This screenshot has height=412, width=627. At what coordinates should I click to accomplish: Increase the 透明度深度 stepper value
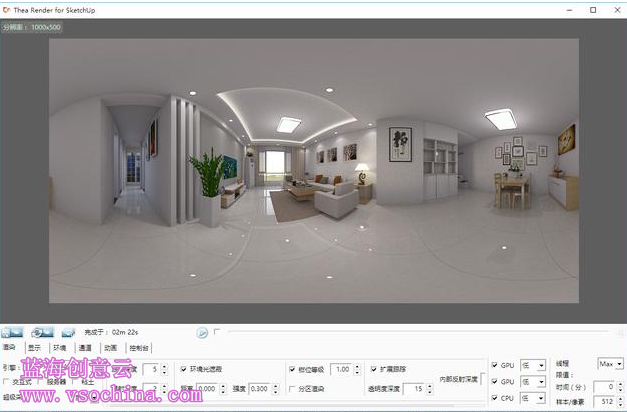[x=430, y=385]
